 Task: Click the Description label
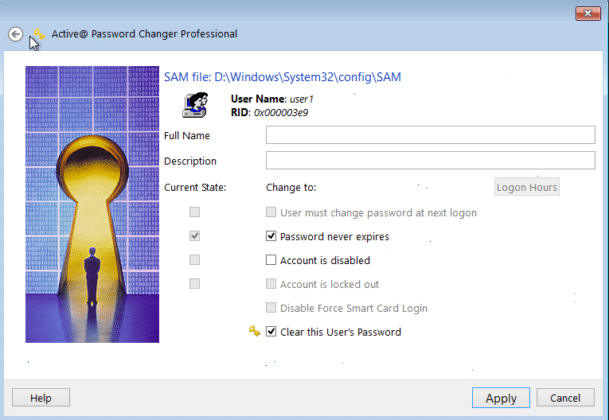(x=190, y=161)
